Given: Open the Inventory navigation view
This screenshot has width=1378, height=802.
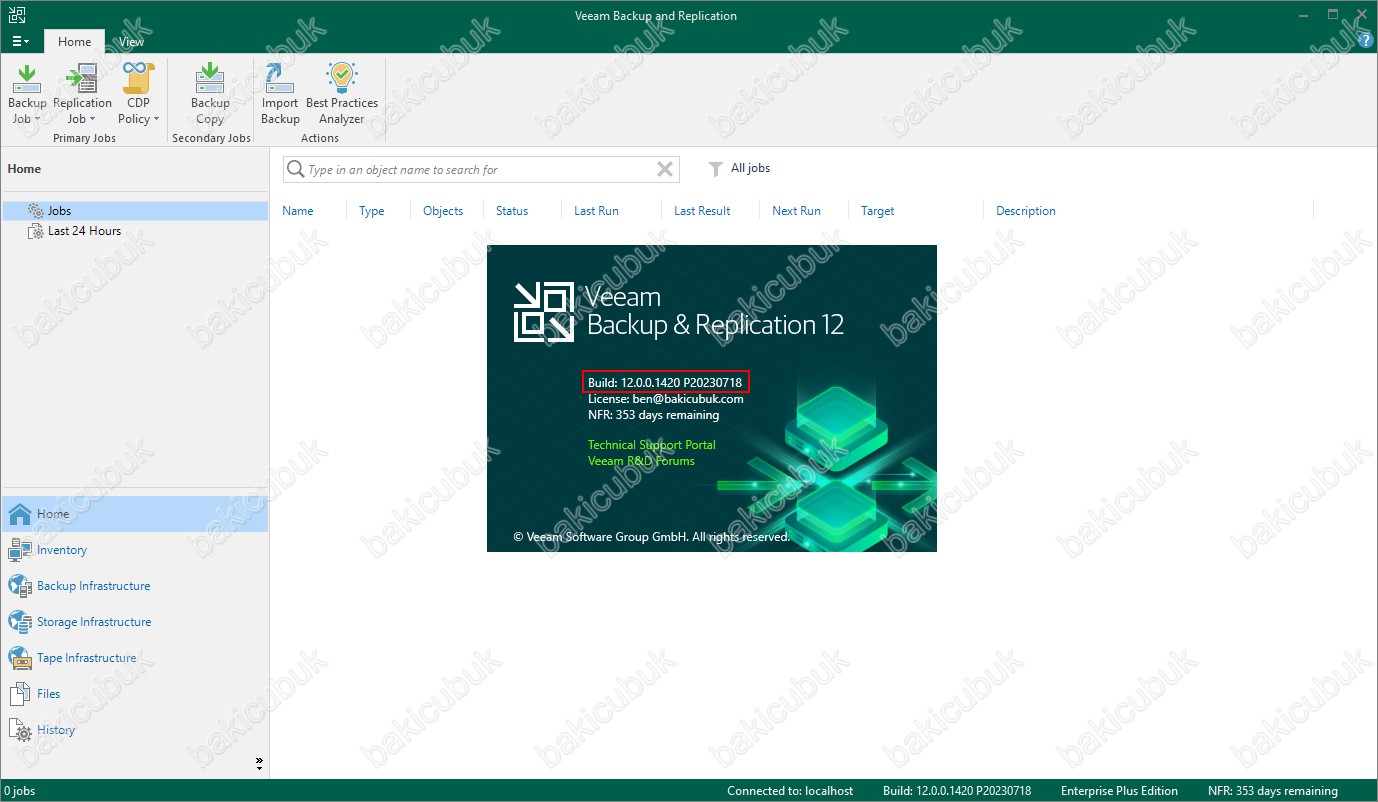Looking at the screenshot, I should pyautogui.click(x=135, y=550).
